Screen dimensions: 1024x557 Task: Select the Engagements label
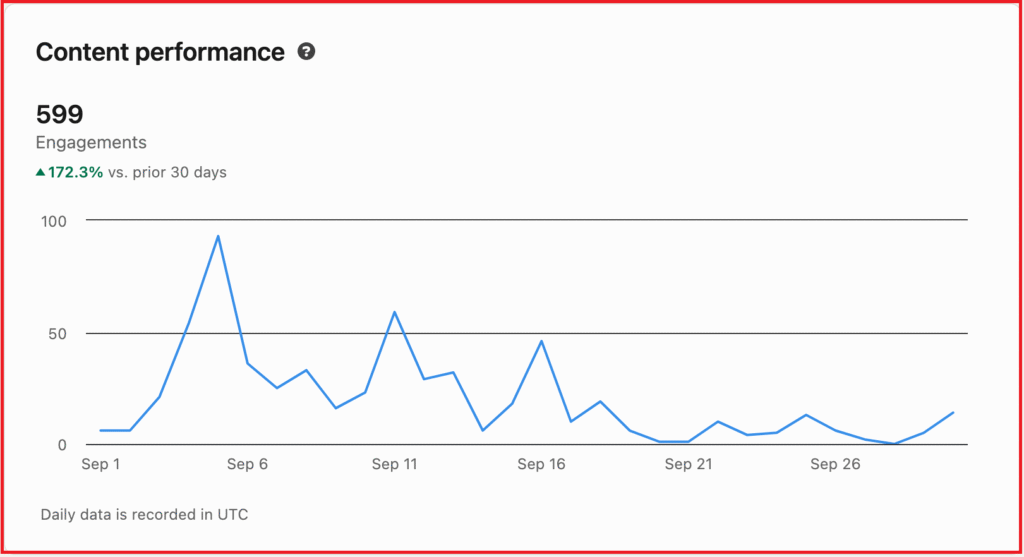(91, 142)
